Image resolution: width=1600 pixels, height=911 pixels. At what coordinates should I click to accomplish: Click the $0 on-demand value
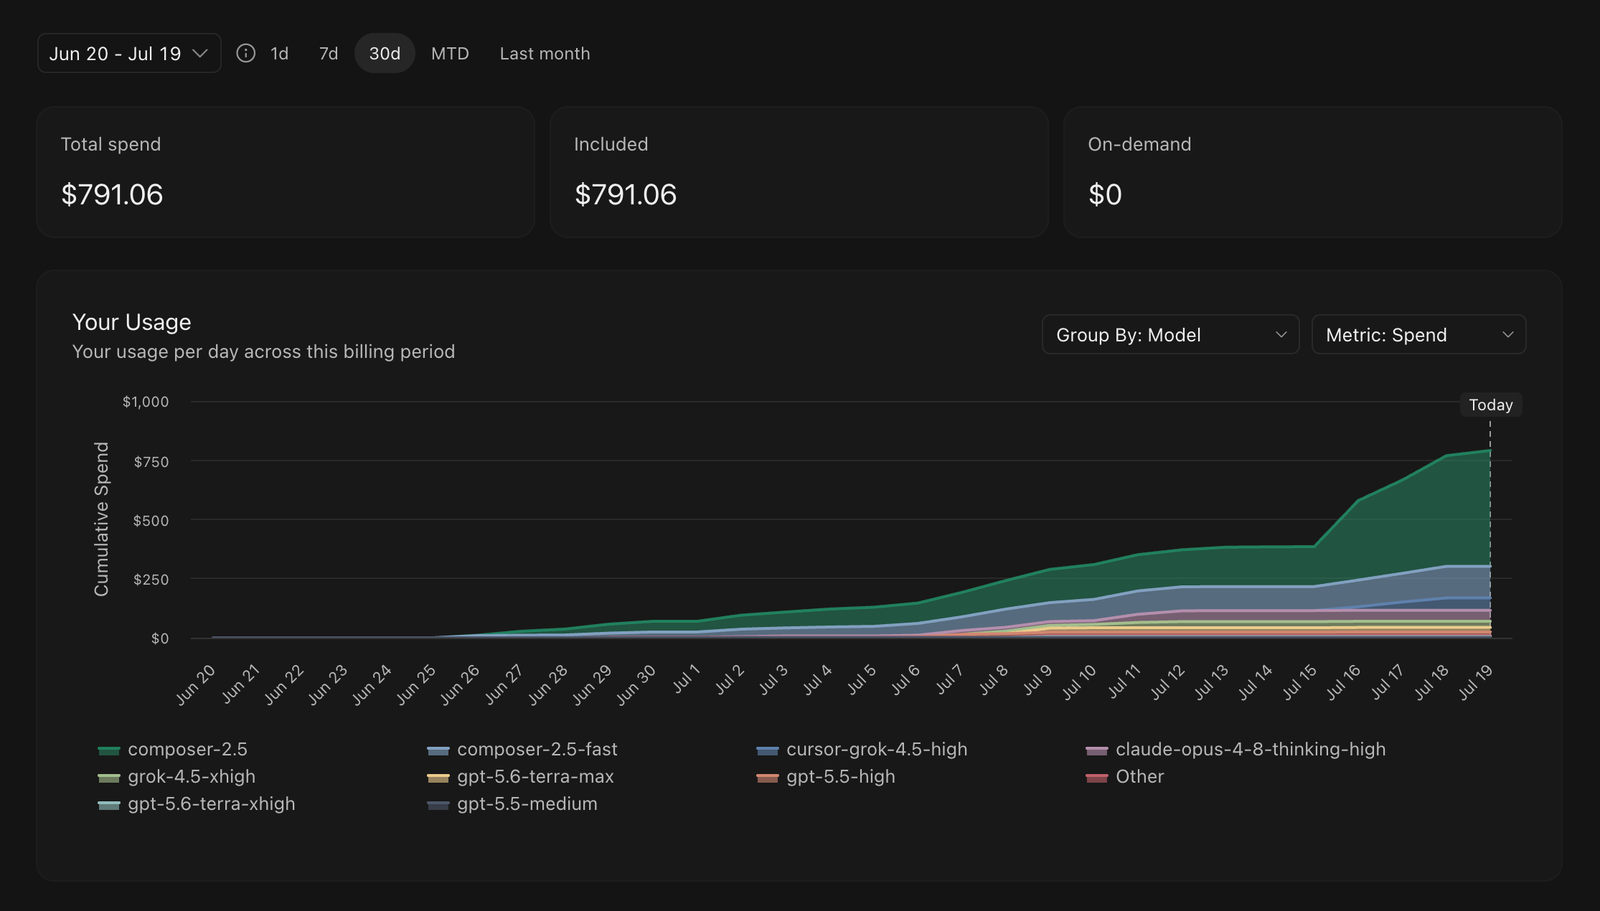pyautogui.click(x=1105, y=194)
